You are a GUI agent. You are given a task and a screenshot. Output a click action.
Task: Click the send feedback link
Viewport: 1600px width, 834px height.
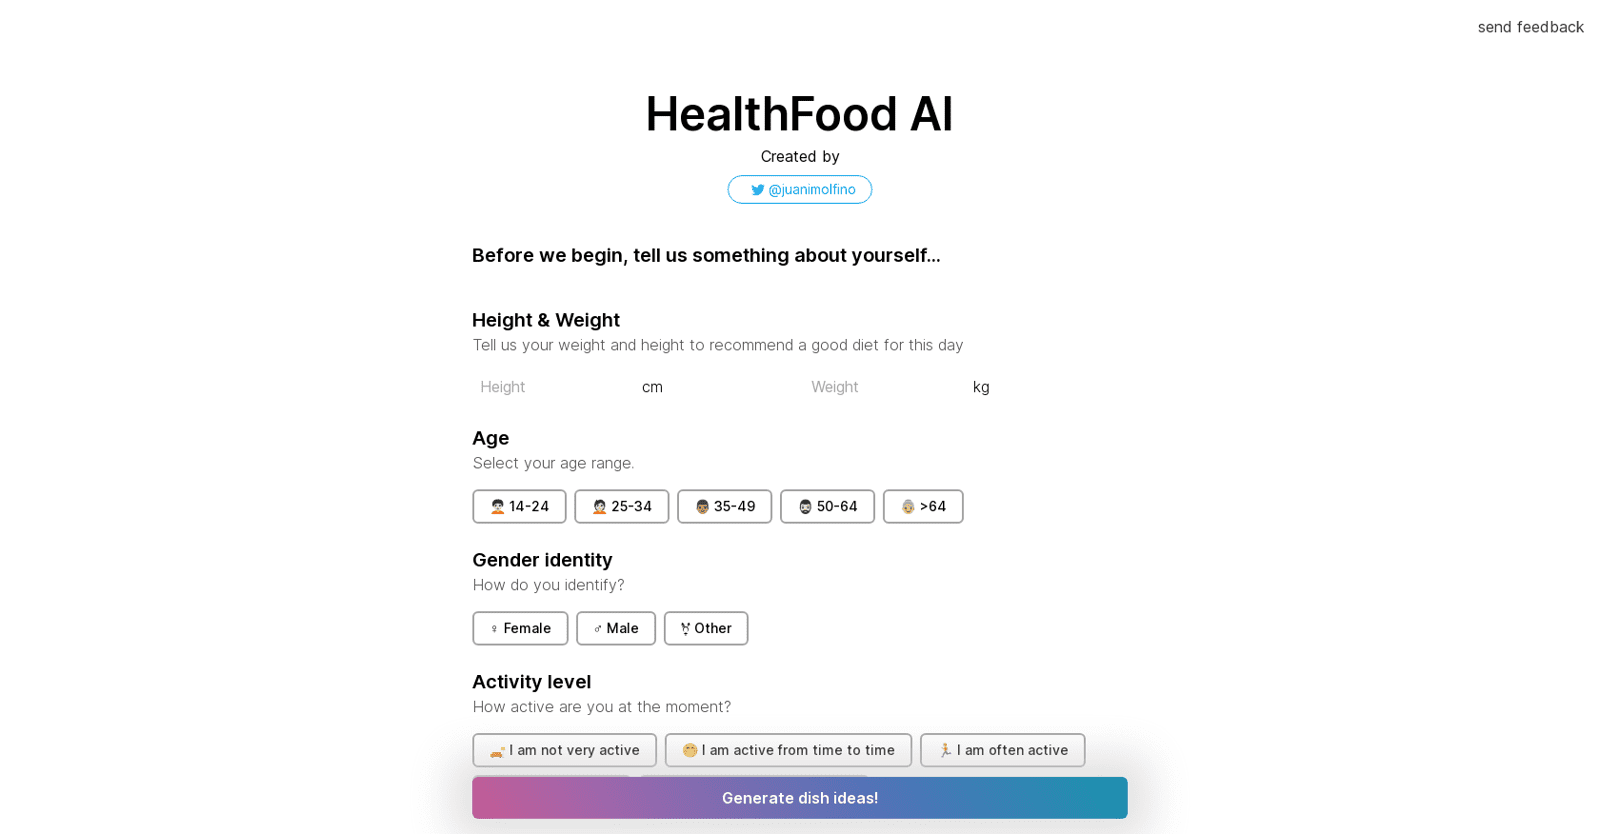(x=1530, y=27)
